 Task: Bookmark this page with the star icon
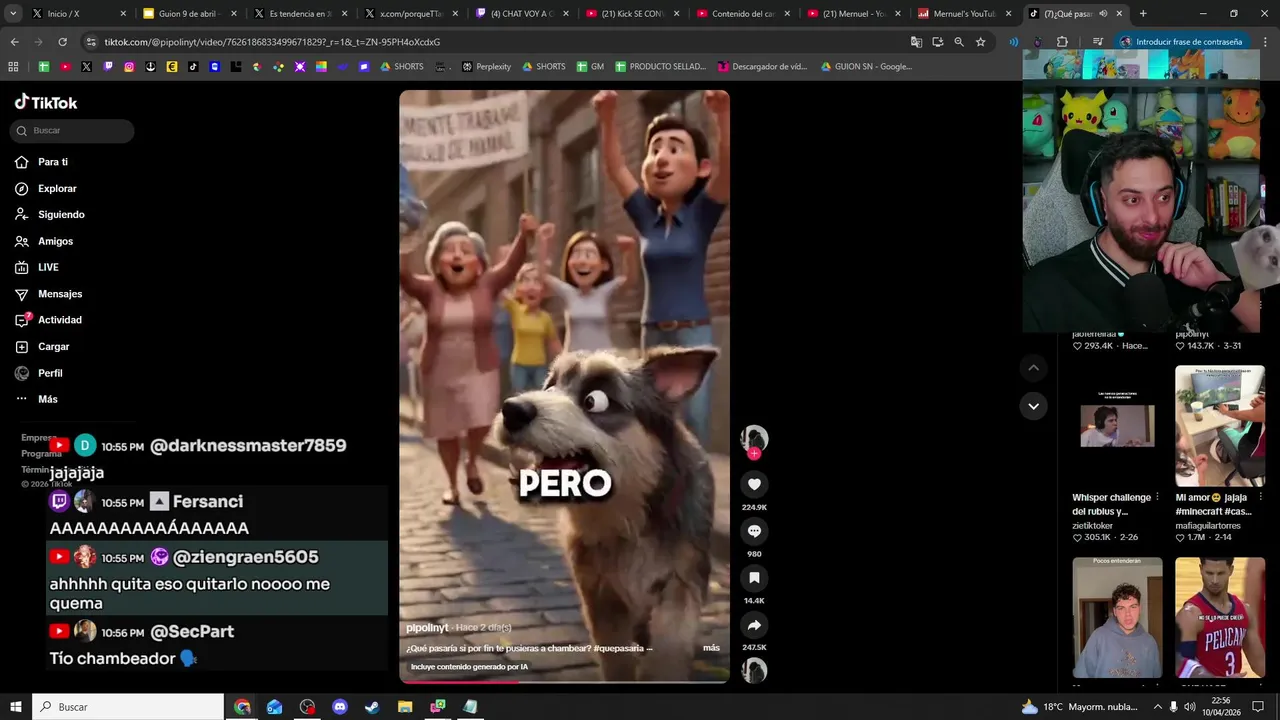(981, 42)
